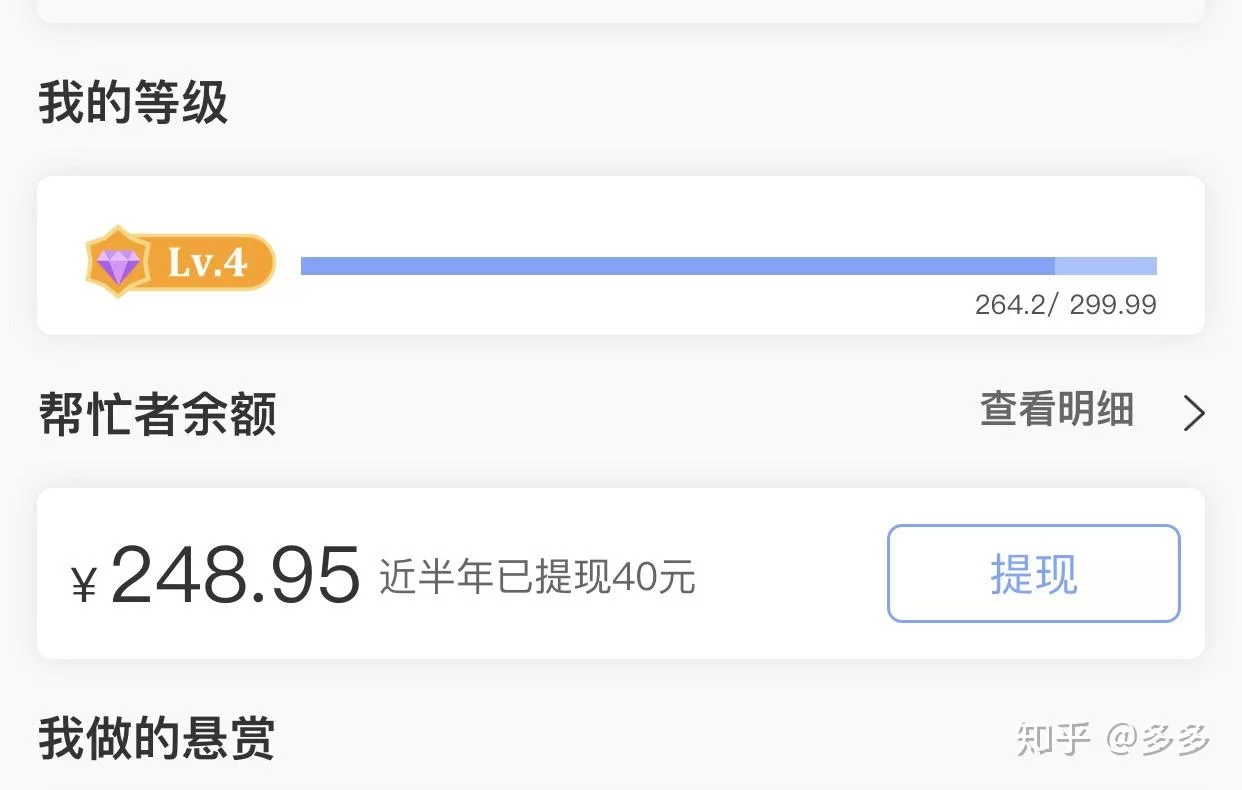This screenshot has height=790, width=1242.
Task: Tap the 299.99 level target value
Action: tap(1113, 304)
